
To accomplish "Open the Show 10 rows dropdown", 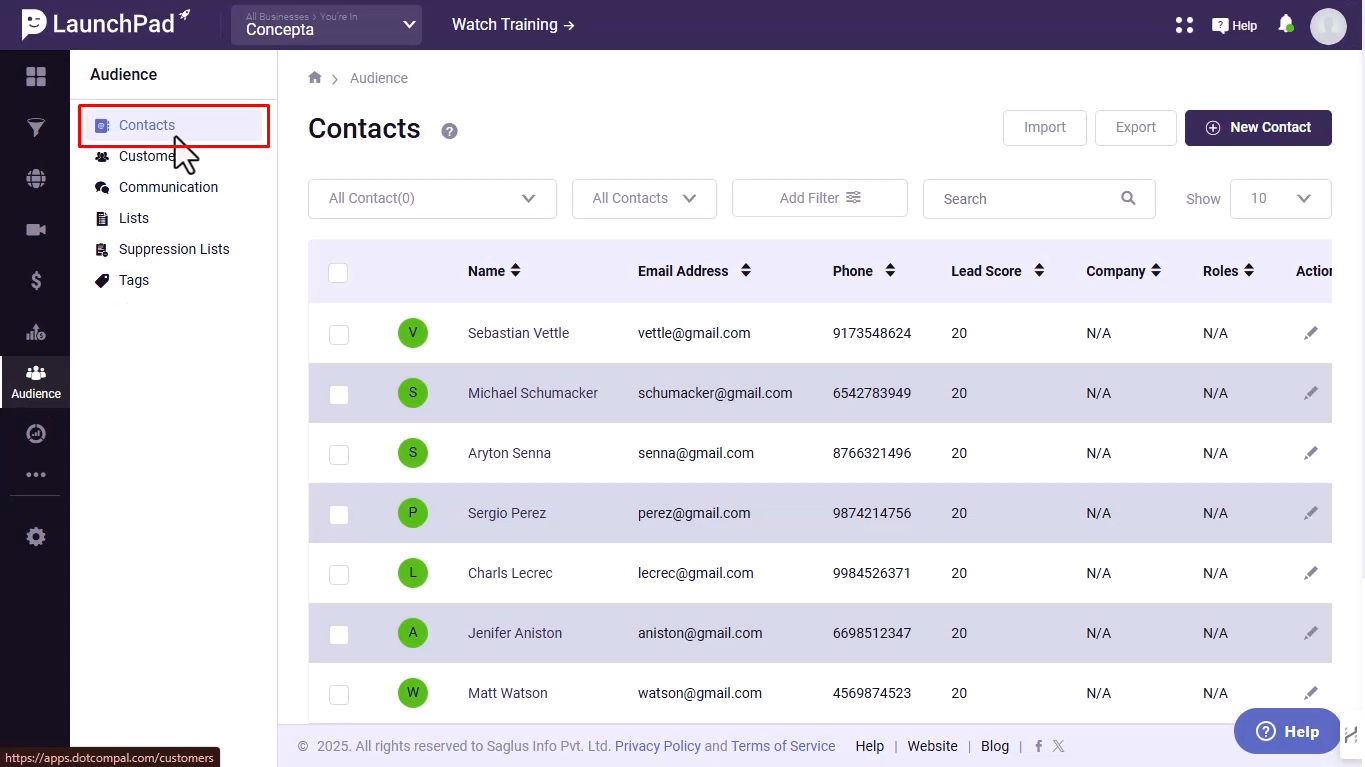I will point(1280,198).
